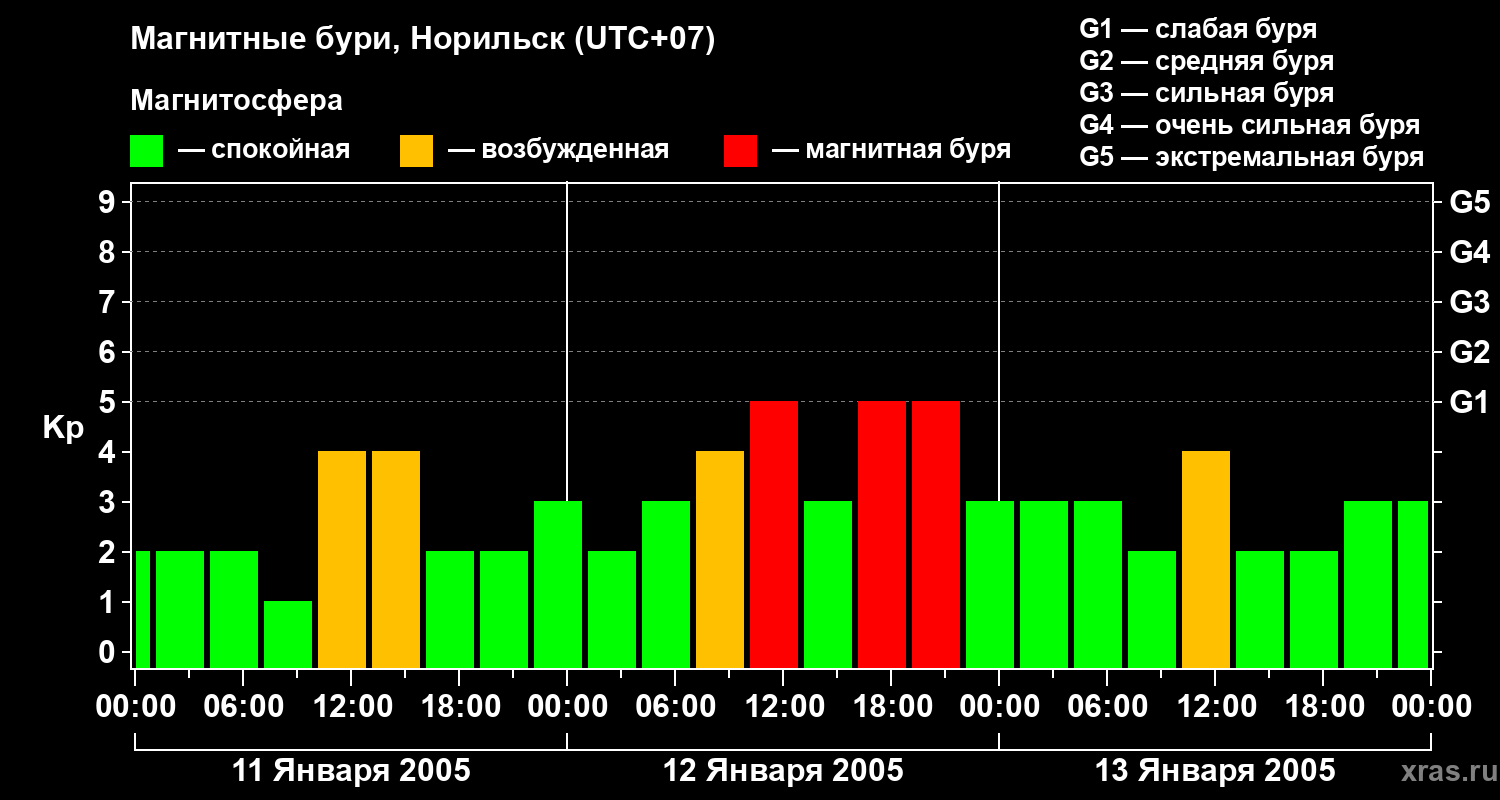The height and width of the screenshot is (800, 1500).
Task: Select the G1 label on the right axis
Action: click(1470, 402)
